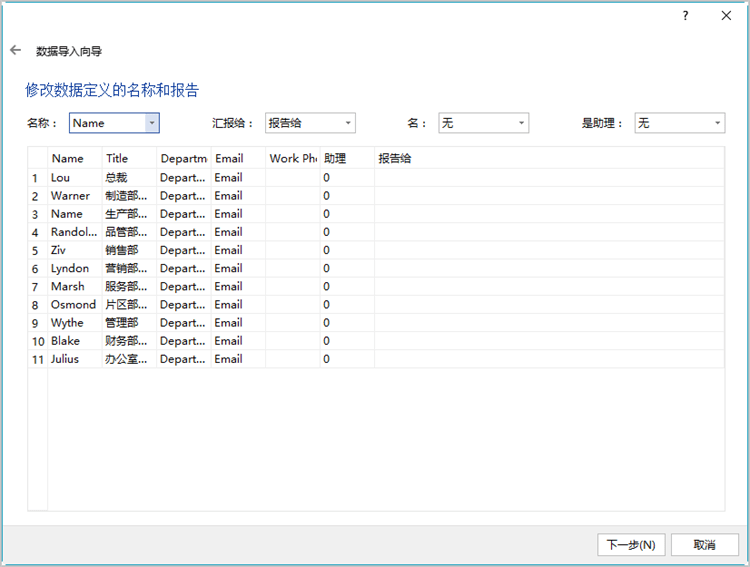Close the data import wizard window

(x=726, y=16)
